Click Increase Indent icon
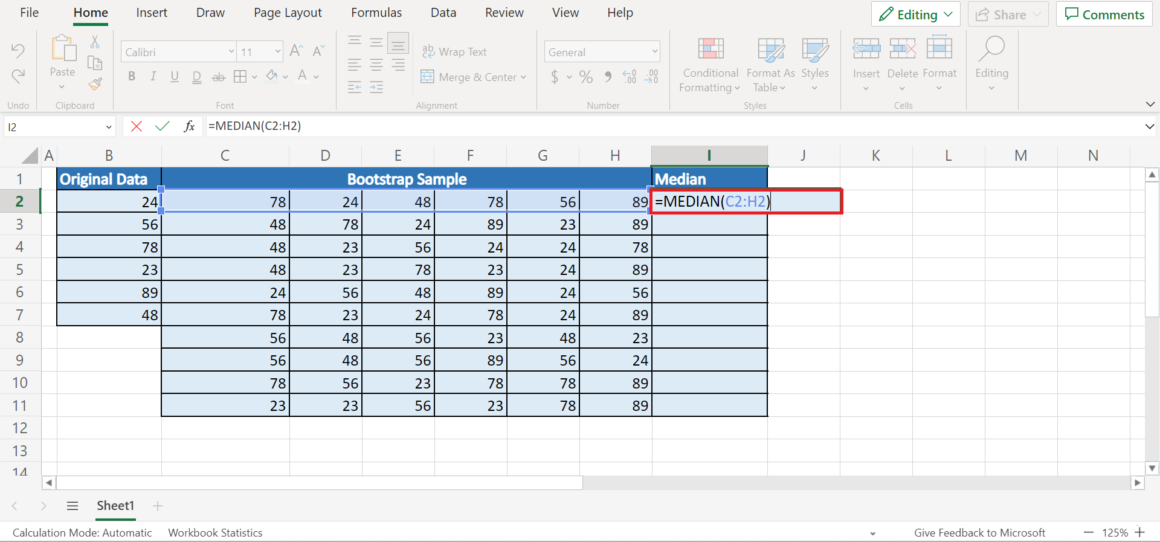This screenshot has width=1160, height=542. point(377,87)
